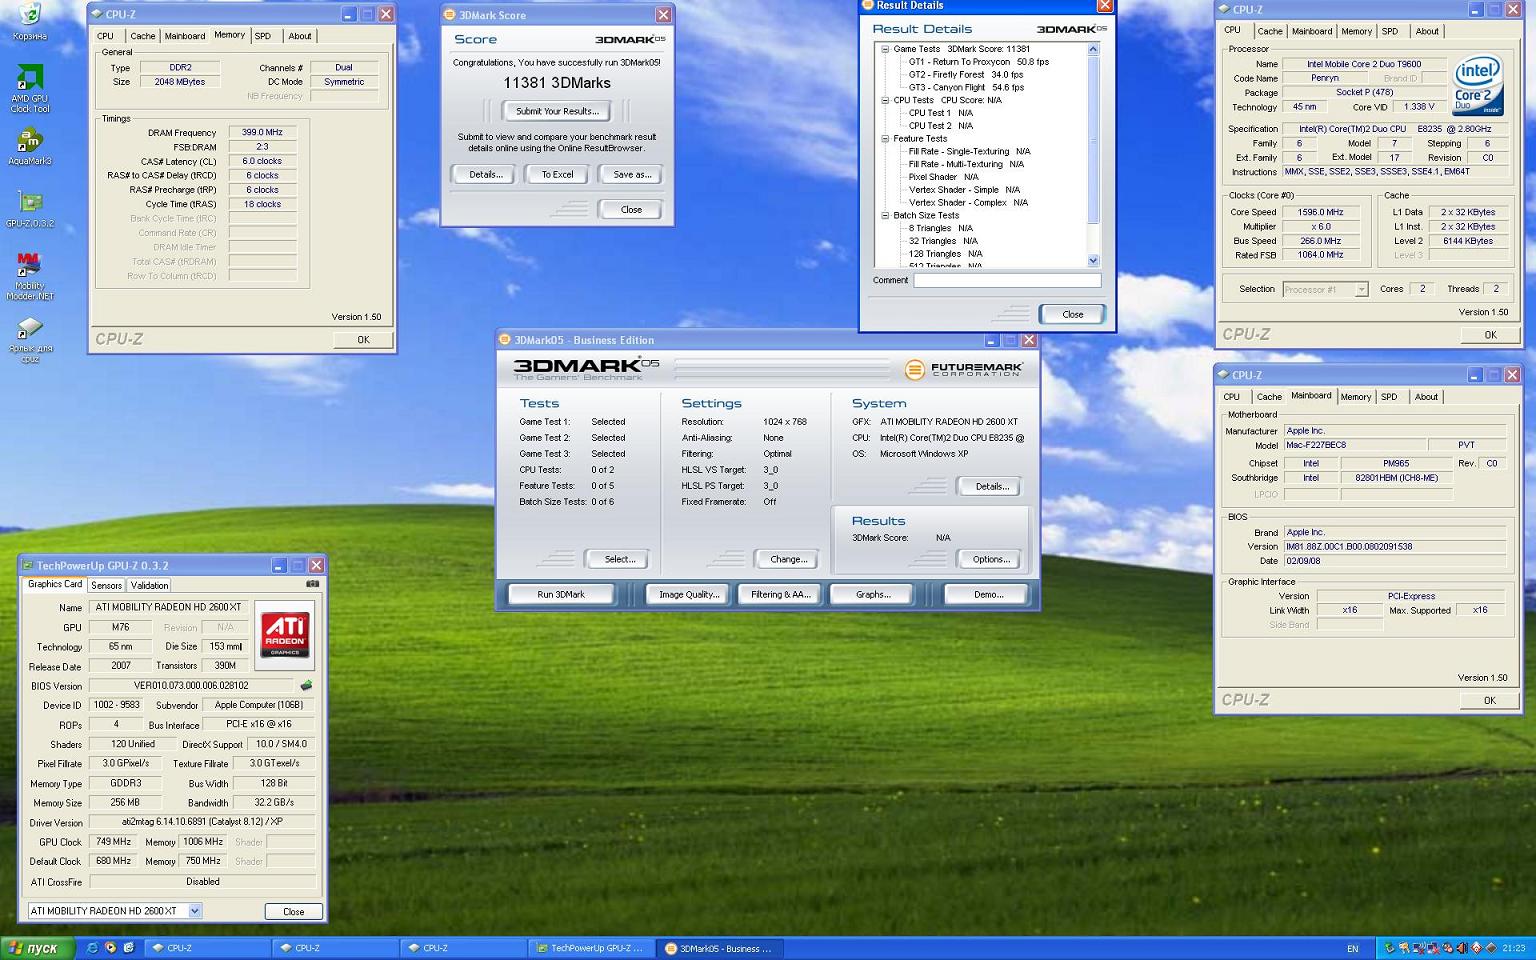
Task: Open SPD tab in memory CPU-Z window
Action: coord(263,36)
